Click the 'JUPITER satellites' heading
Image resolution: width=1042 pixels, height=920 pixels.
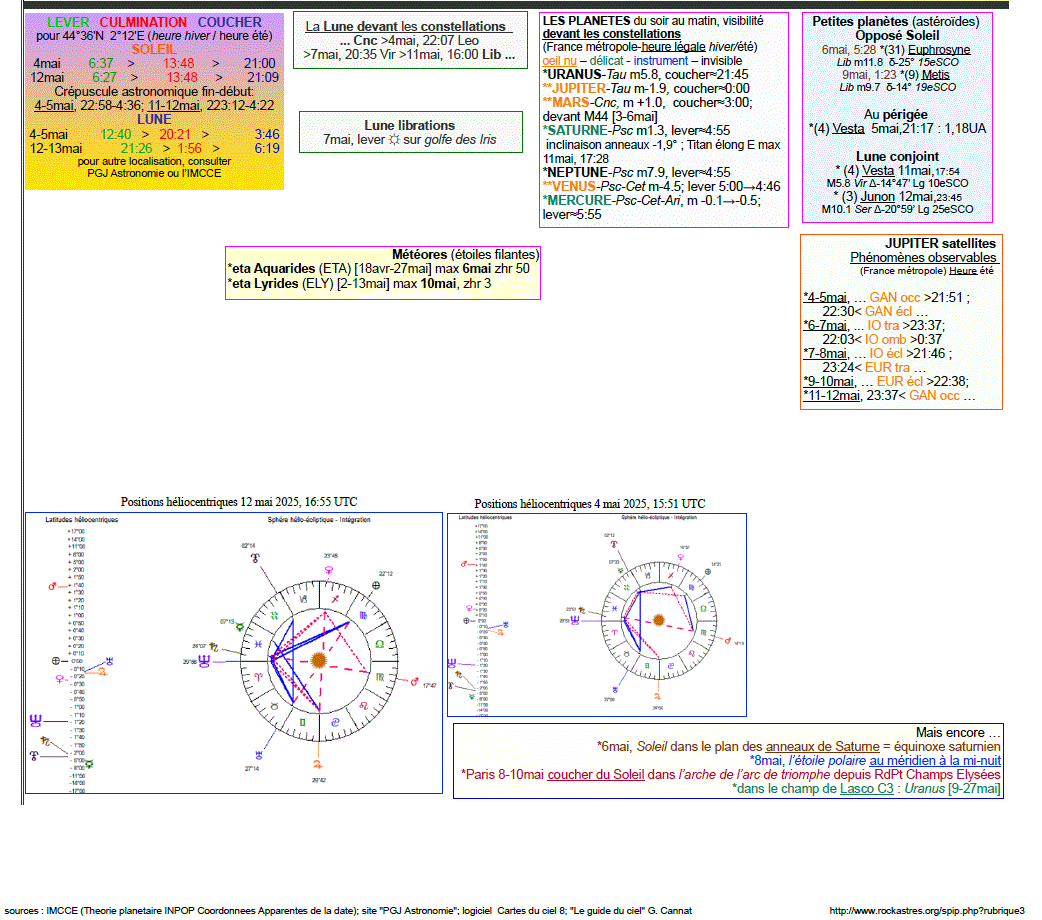point(940,244)
